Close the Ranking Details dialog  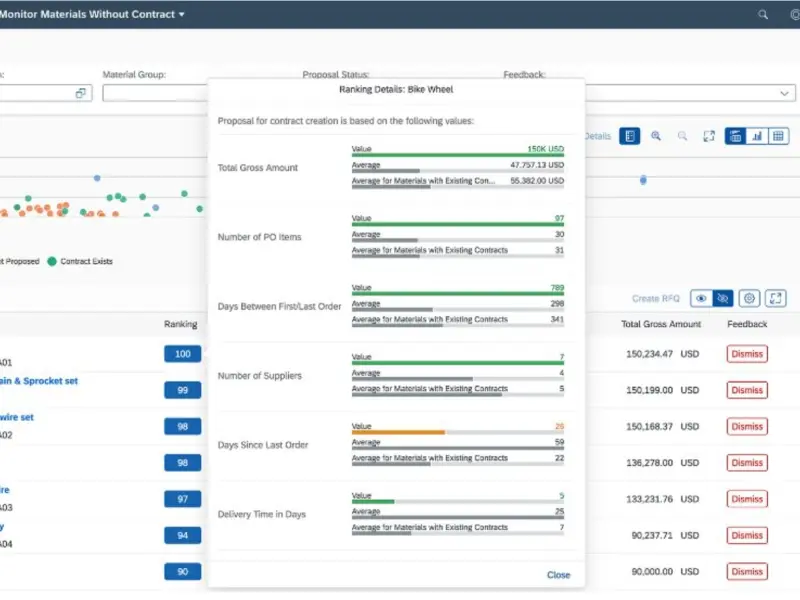[x=558, y=575]
